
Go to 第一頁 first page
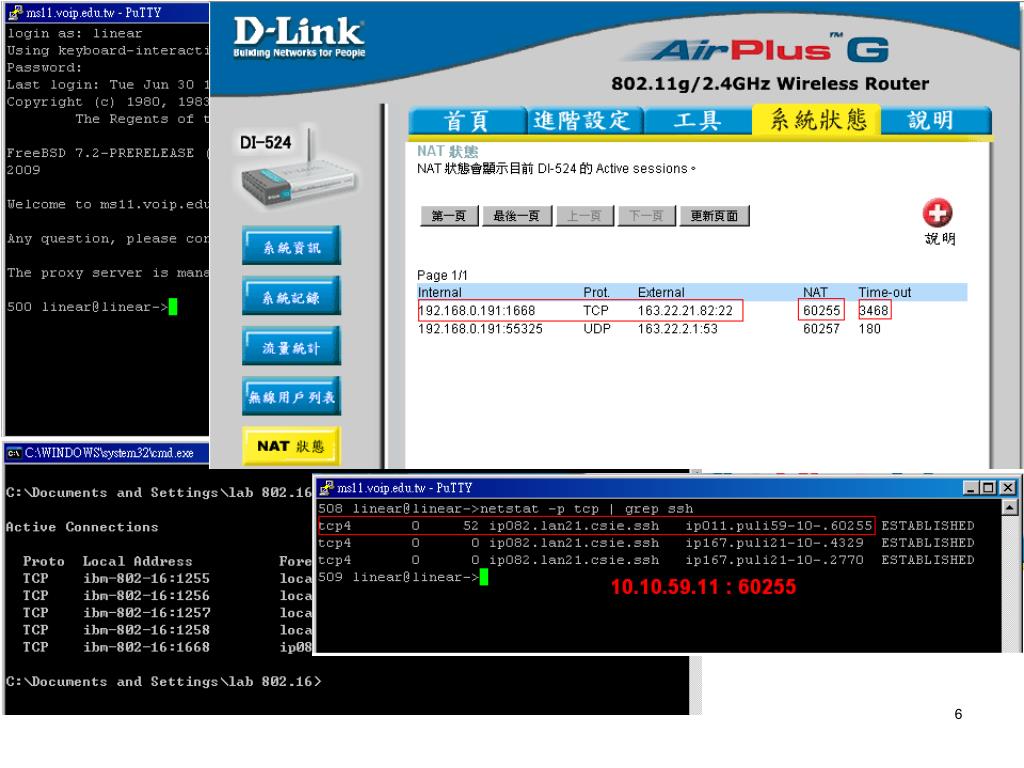449,216
